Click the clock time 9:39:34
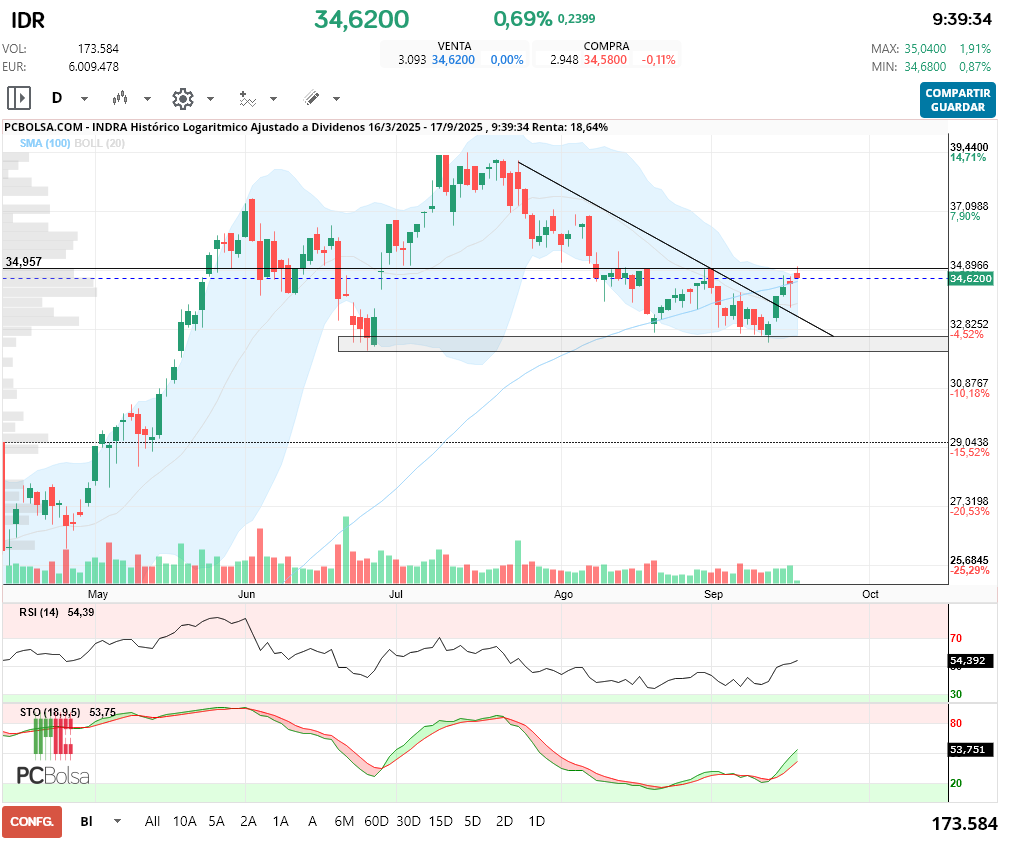The image size is (1011, 843). [x=962, y=19]
